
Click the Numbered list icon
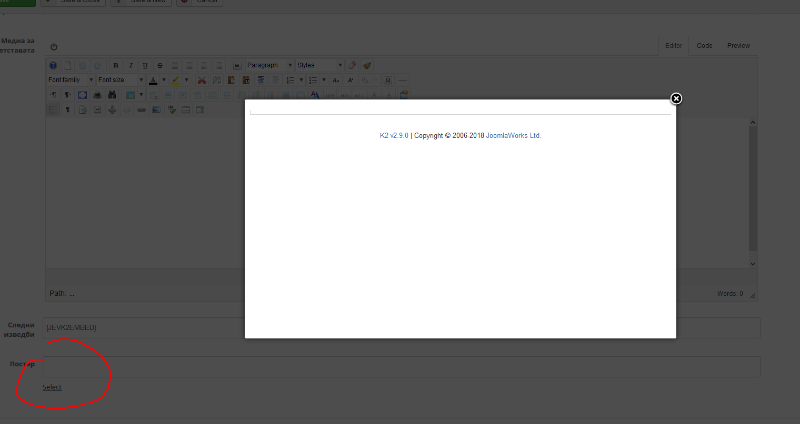tap(290, 80)
